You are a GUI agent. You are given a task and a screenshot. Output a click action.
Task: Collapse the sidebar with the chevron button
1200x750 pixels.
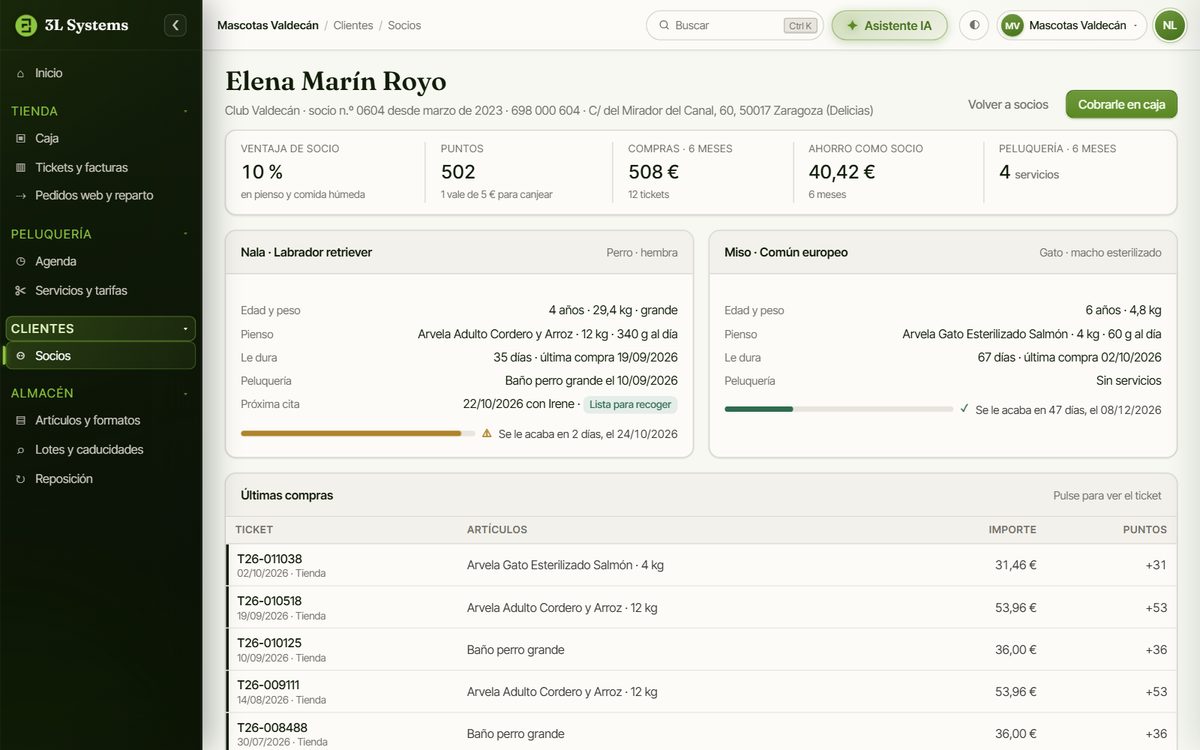175,25
